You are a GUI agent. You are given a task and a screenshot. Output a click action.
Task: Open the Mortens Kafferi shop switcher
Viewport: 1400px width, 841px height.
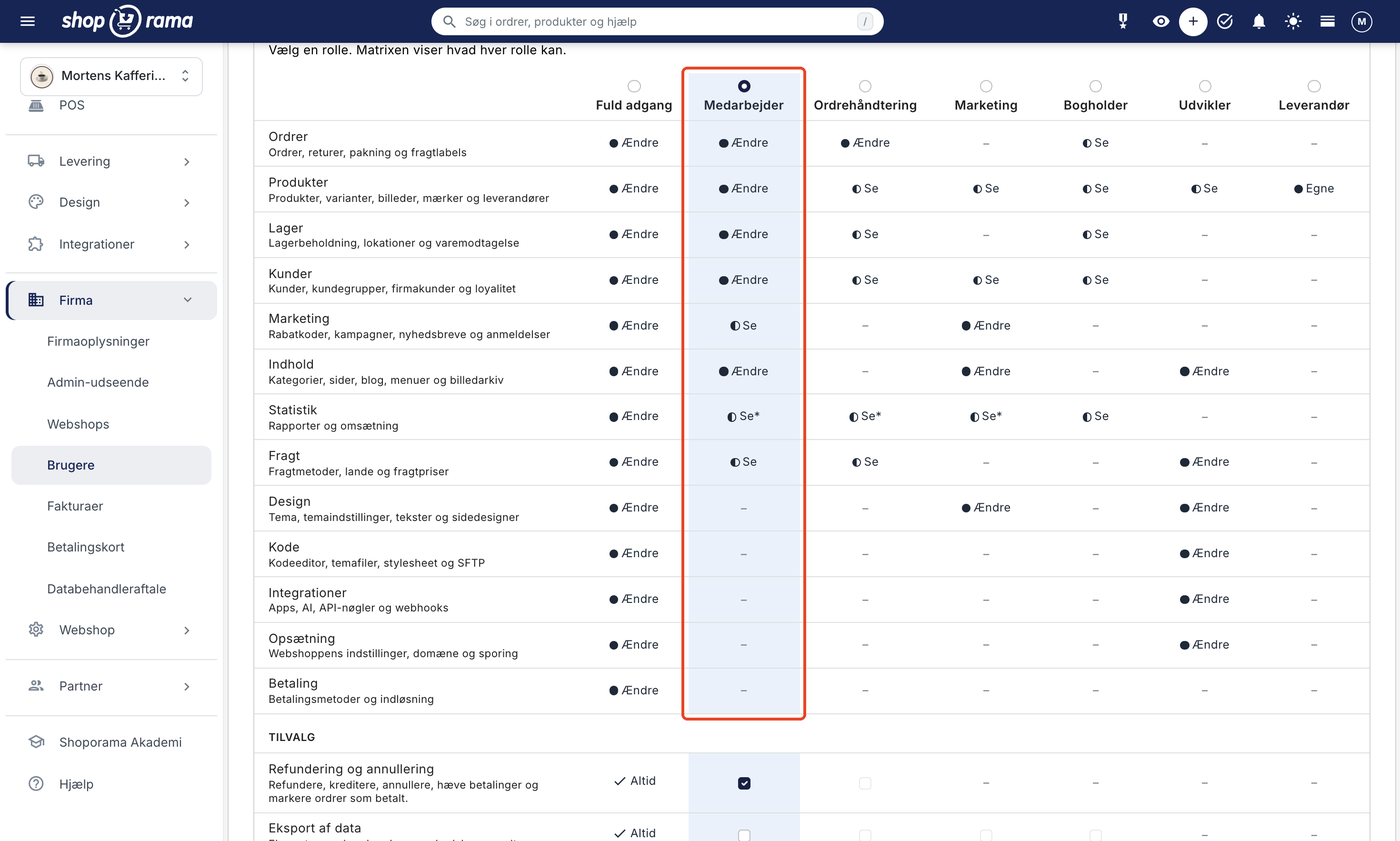111,76
